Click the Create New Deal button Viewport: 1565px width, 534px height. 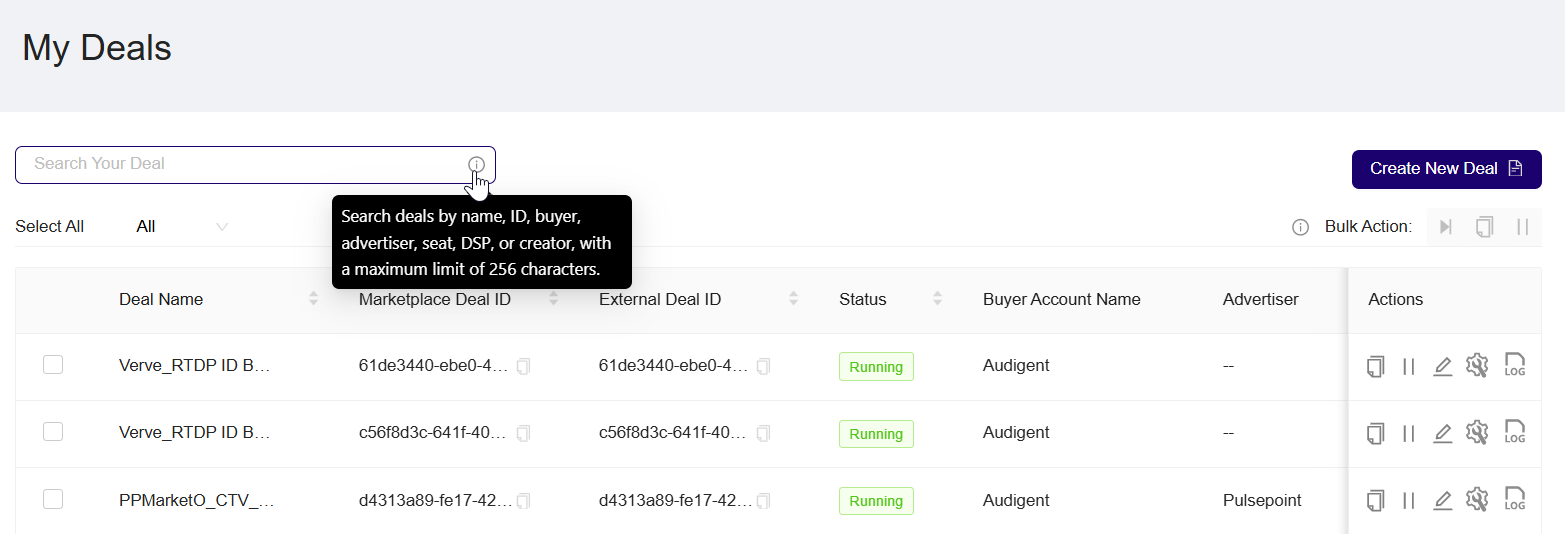(x=1446, y=169)
